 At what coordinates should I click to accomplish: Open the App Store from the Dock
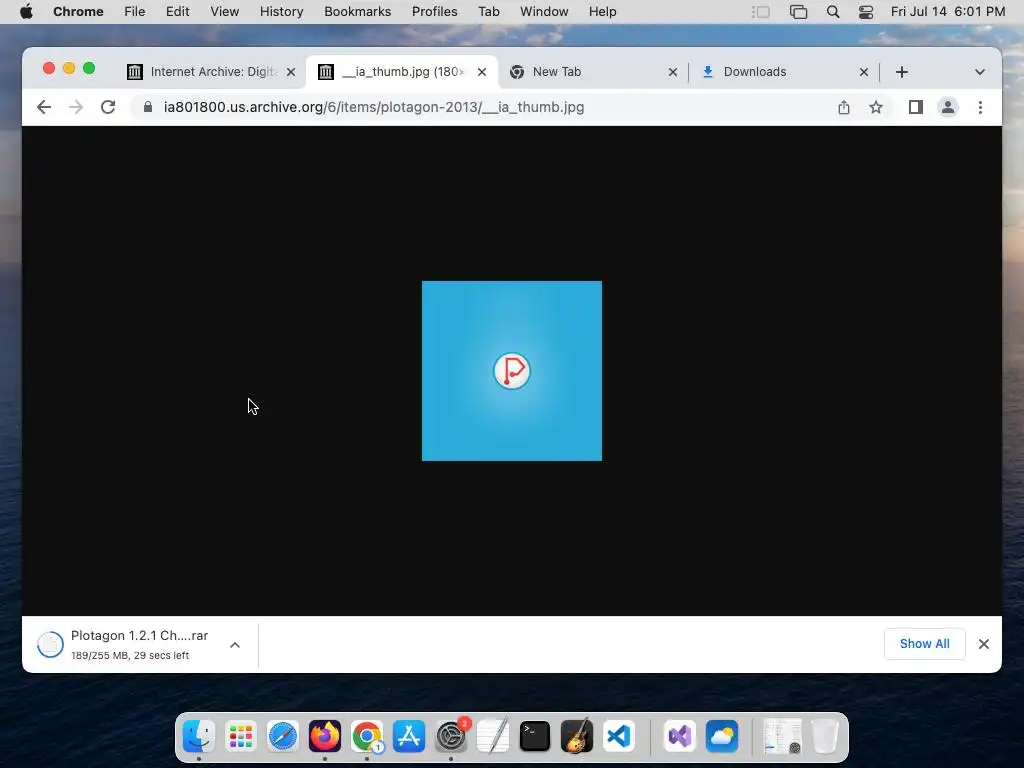coord(409,737)
